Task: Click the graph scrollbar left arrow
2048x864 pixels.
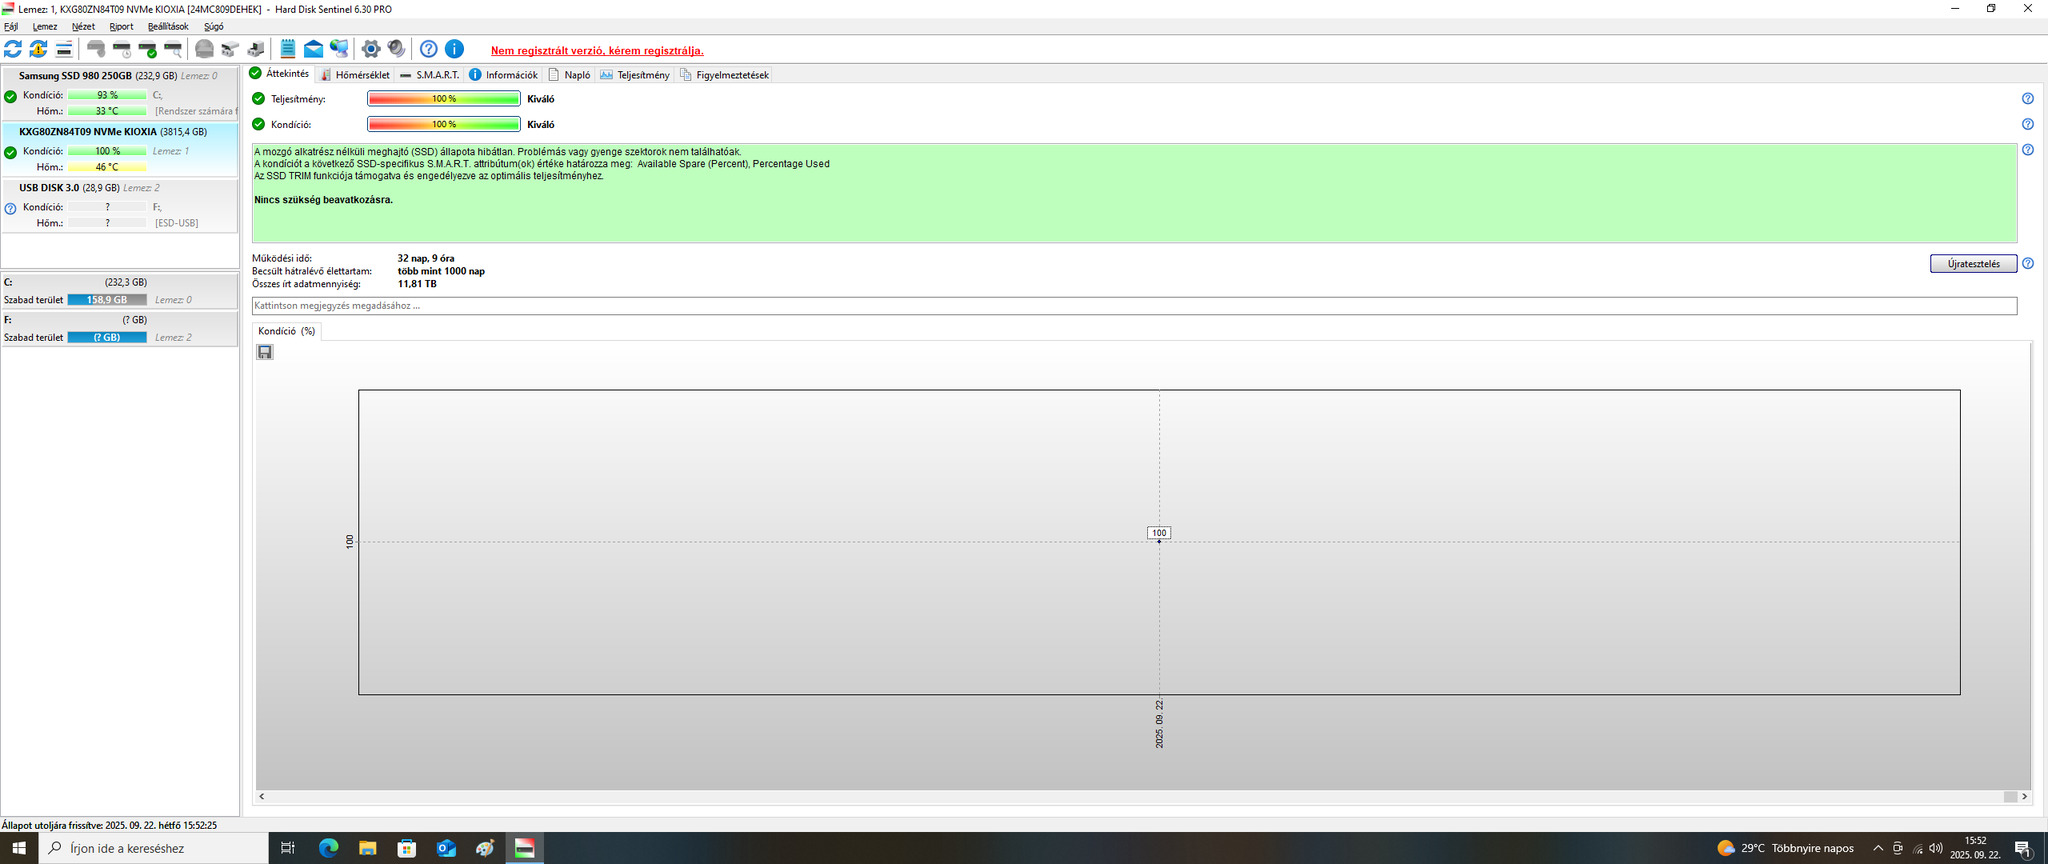Action: coord(262,797)
